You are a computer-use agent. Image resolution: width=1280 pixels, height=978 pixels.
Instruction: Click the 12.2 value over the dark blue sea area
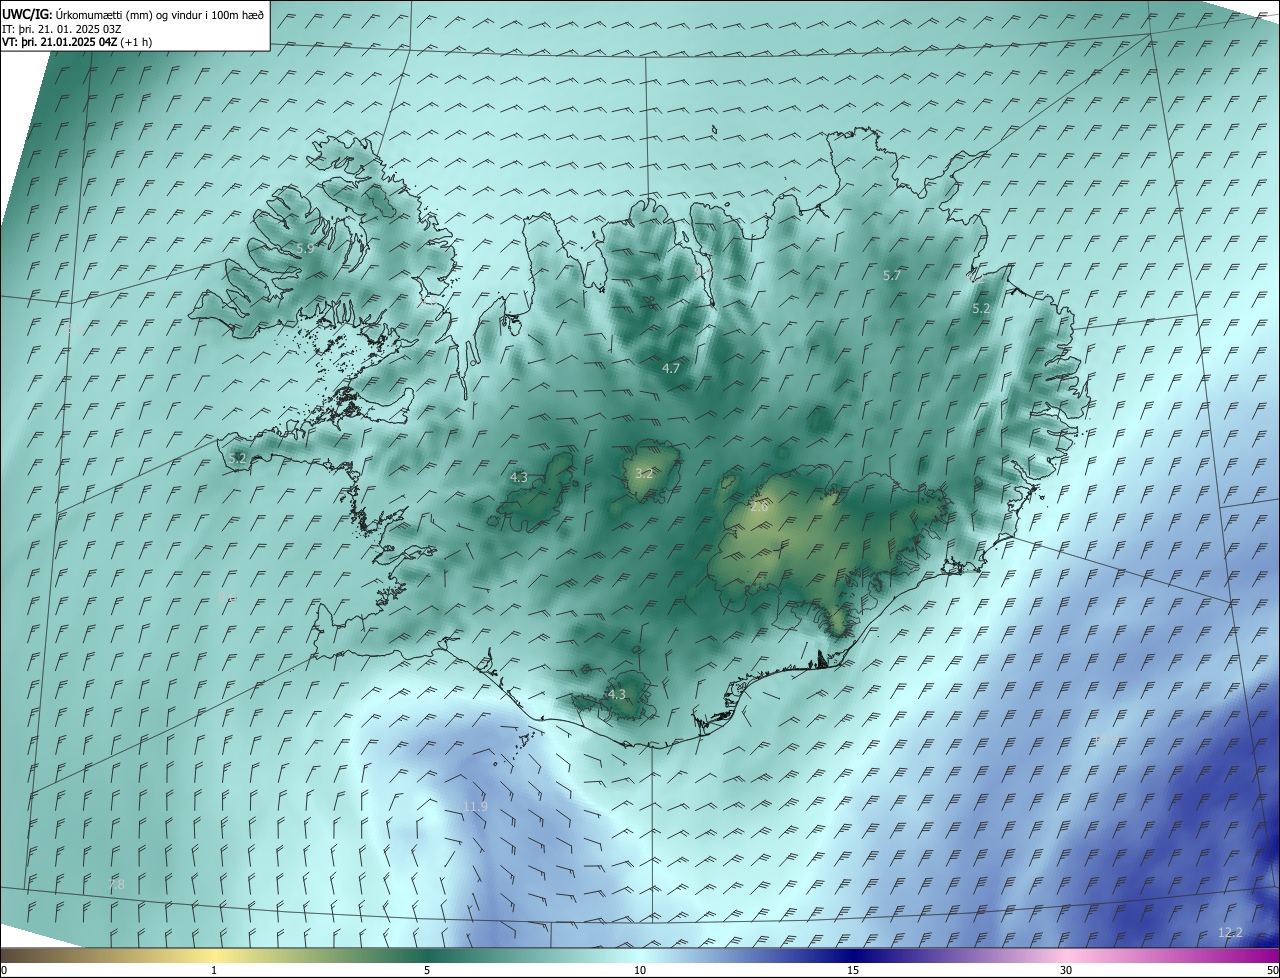pyautogui.click(x=1230, y=932)
